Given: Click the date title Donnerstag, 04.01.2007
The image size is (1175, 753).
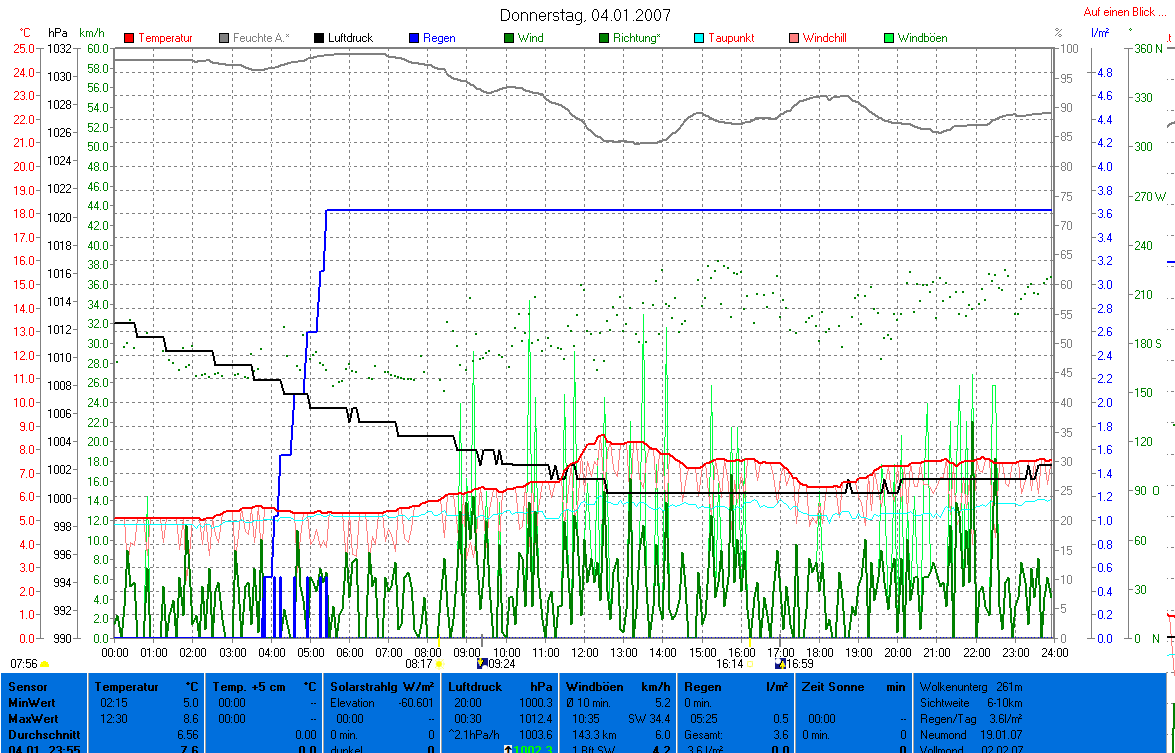Looking at the screenshot, I should coord(585,15).
